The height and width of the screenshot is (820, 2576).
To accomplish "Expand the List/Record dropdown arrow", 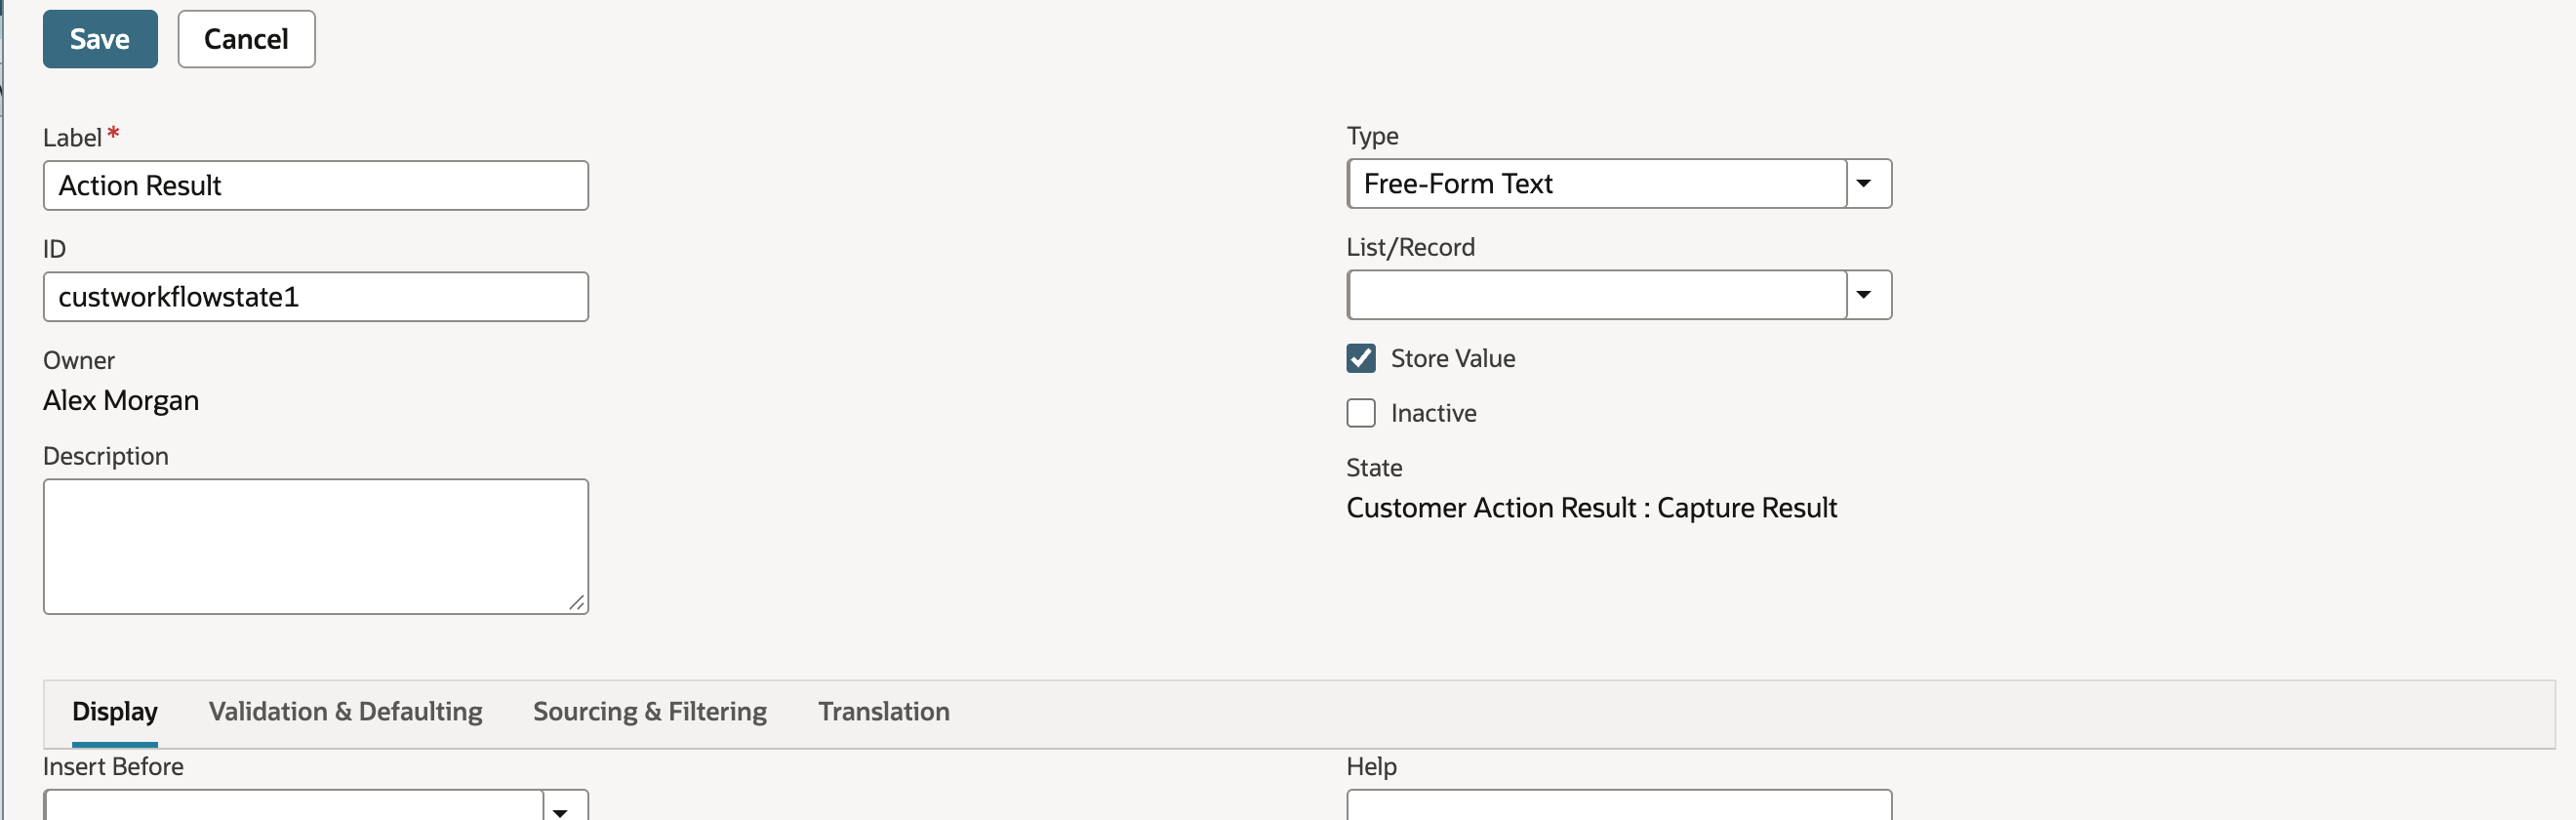I will coord(1864,295).
